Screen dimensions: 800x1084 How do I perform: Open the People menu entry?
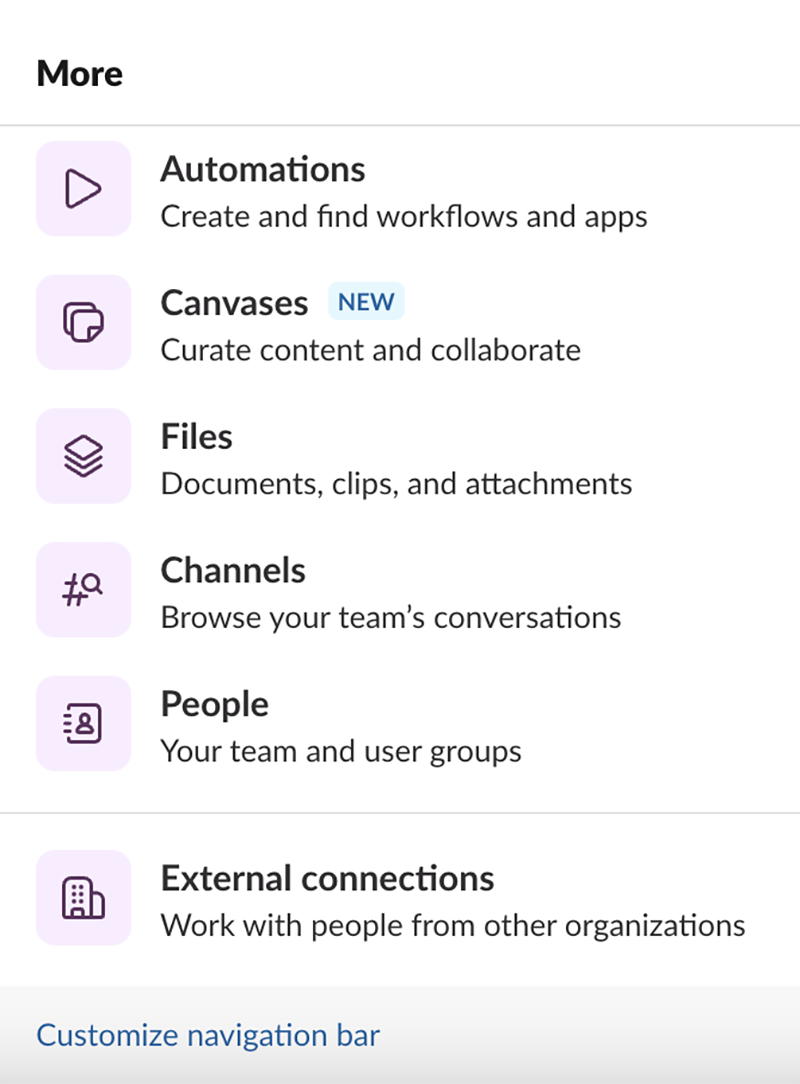pos(400,723)
